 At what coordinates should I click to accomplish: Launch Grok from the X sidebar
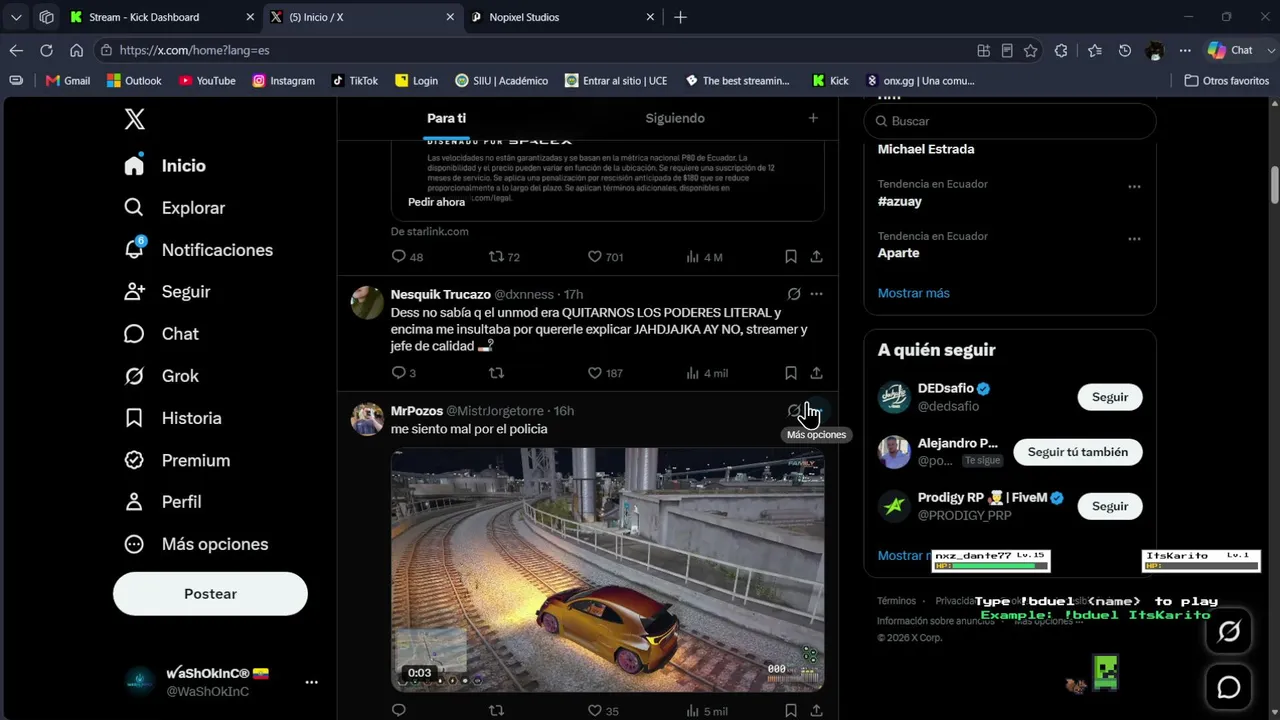(161, 376)
